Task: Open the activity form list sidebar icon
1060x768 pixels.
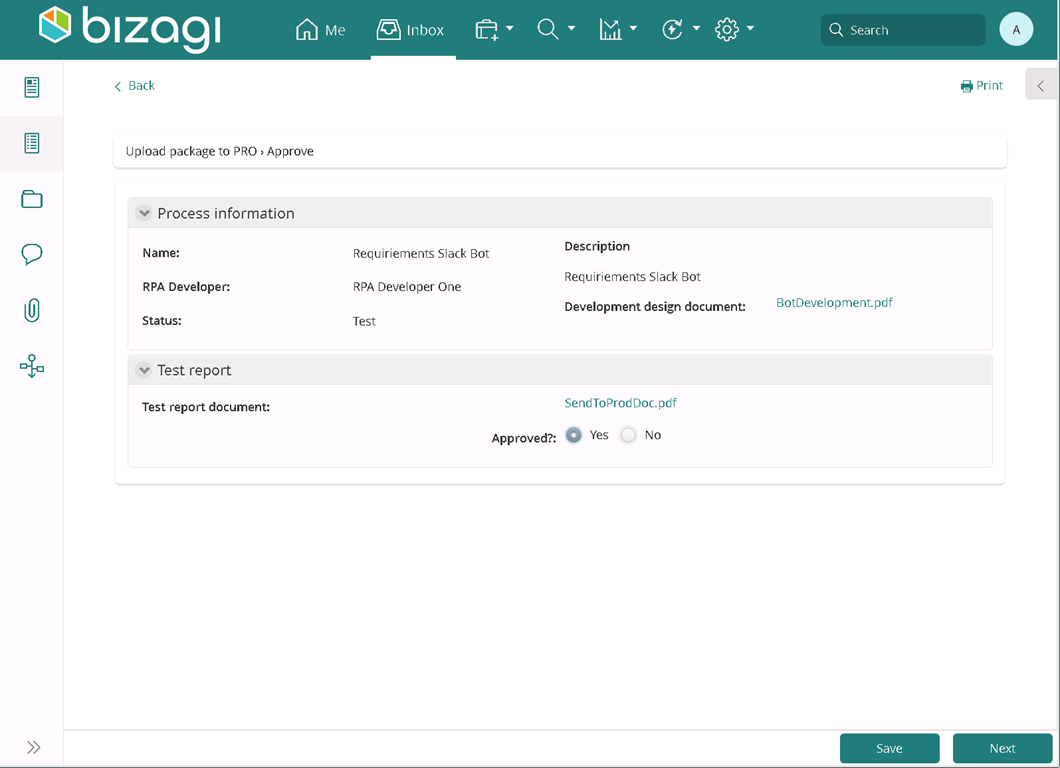Action: 32,143
